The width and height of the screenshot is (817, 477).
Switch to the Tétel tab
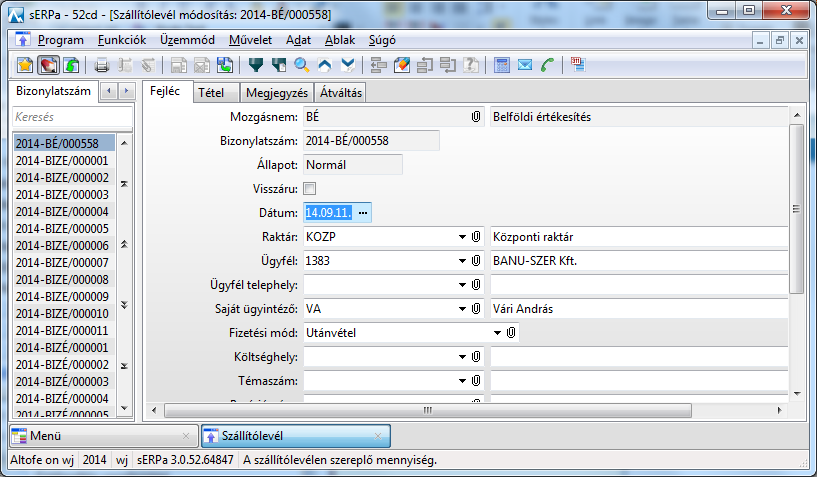coord(210,92)
